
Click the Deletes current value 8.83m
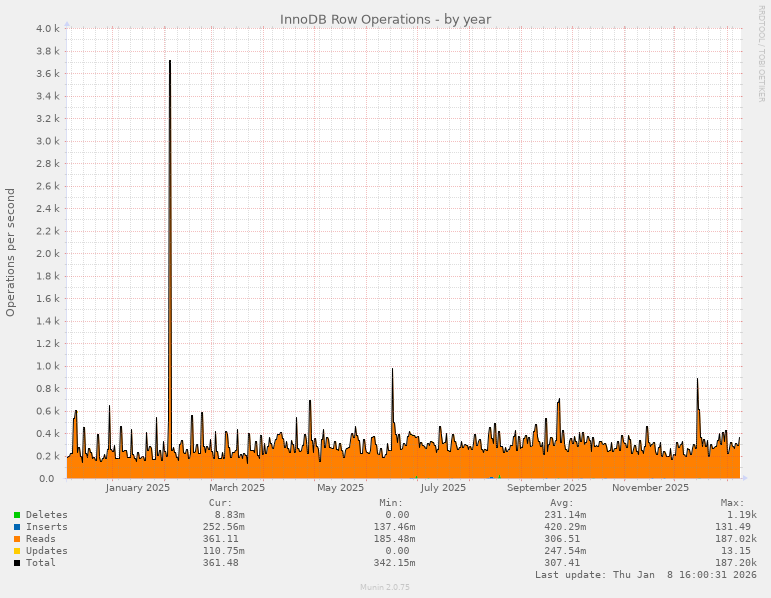coord(229,515)
